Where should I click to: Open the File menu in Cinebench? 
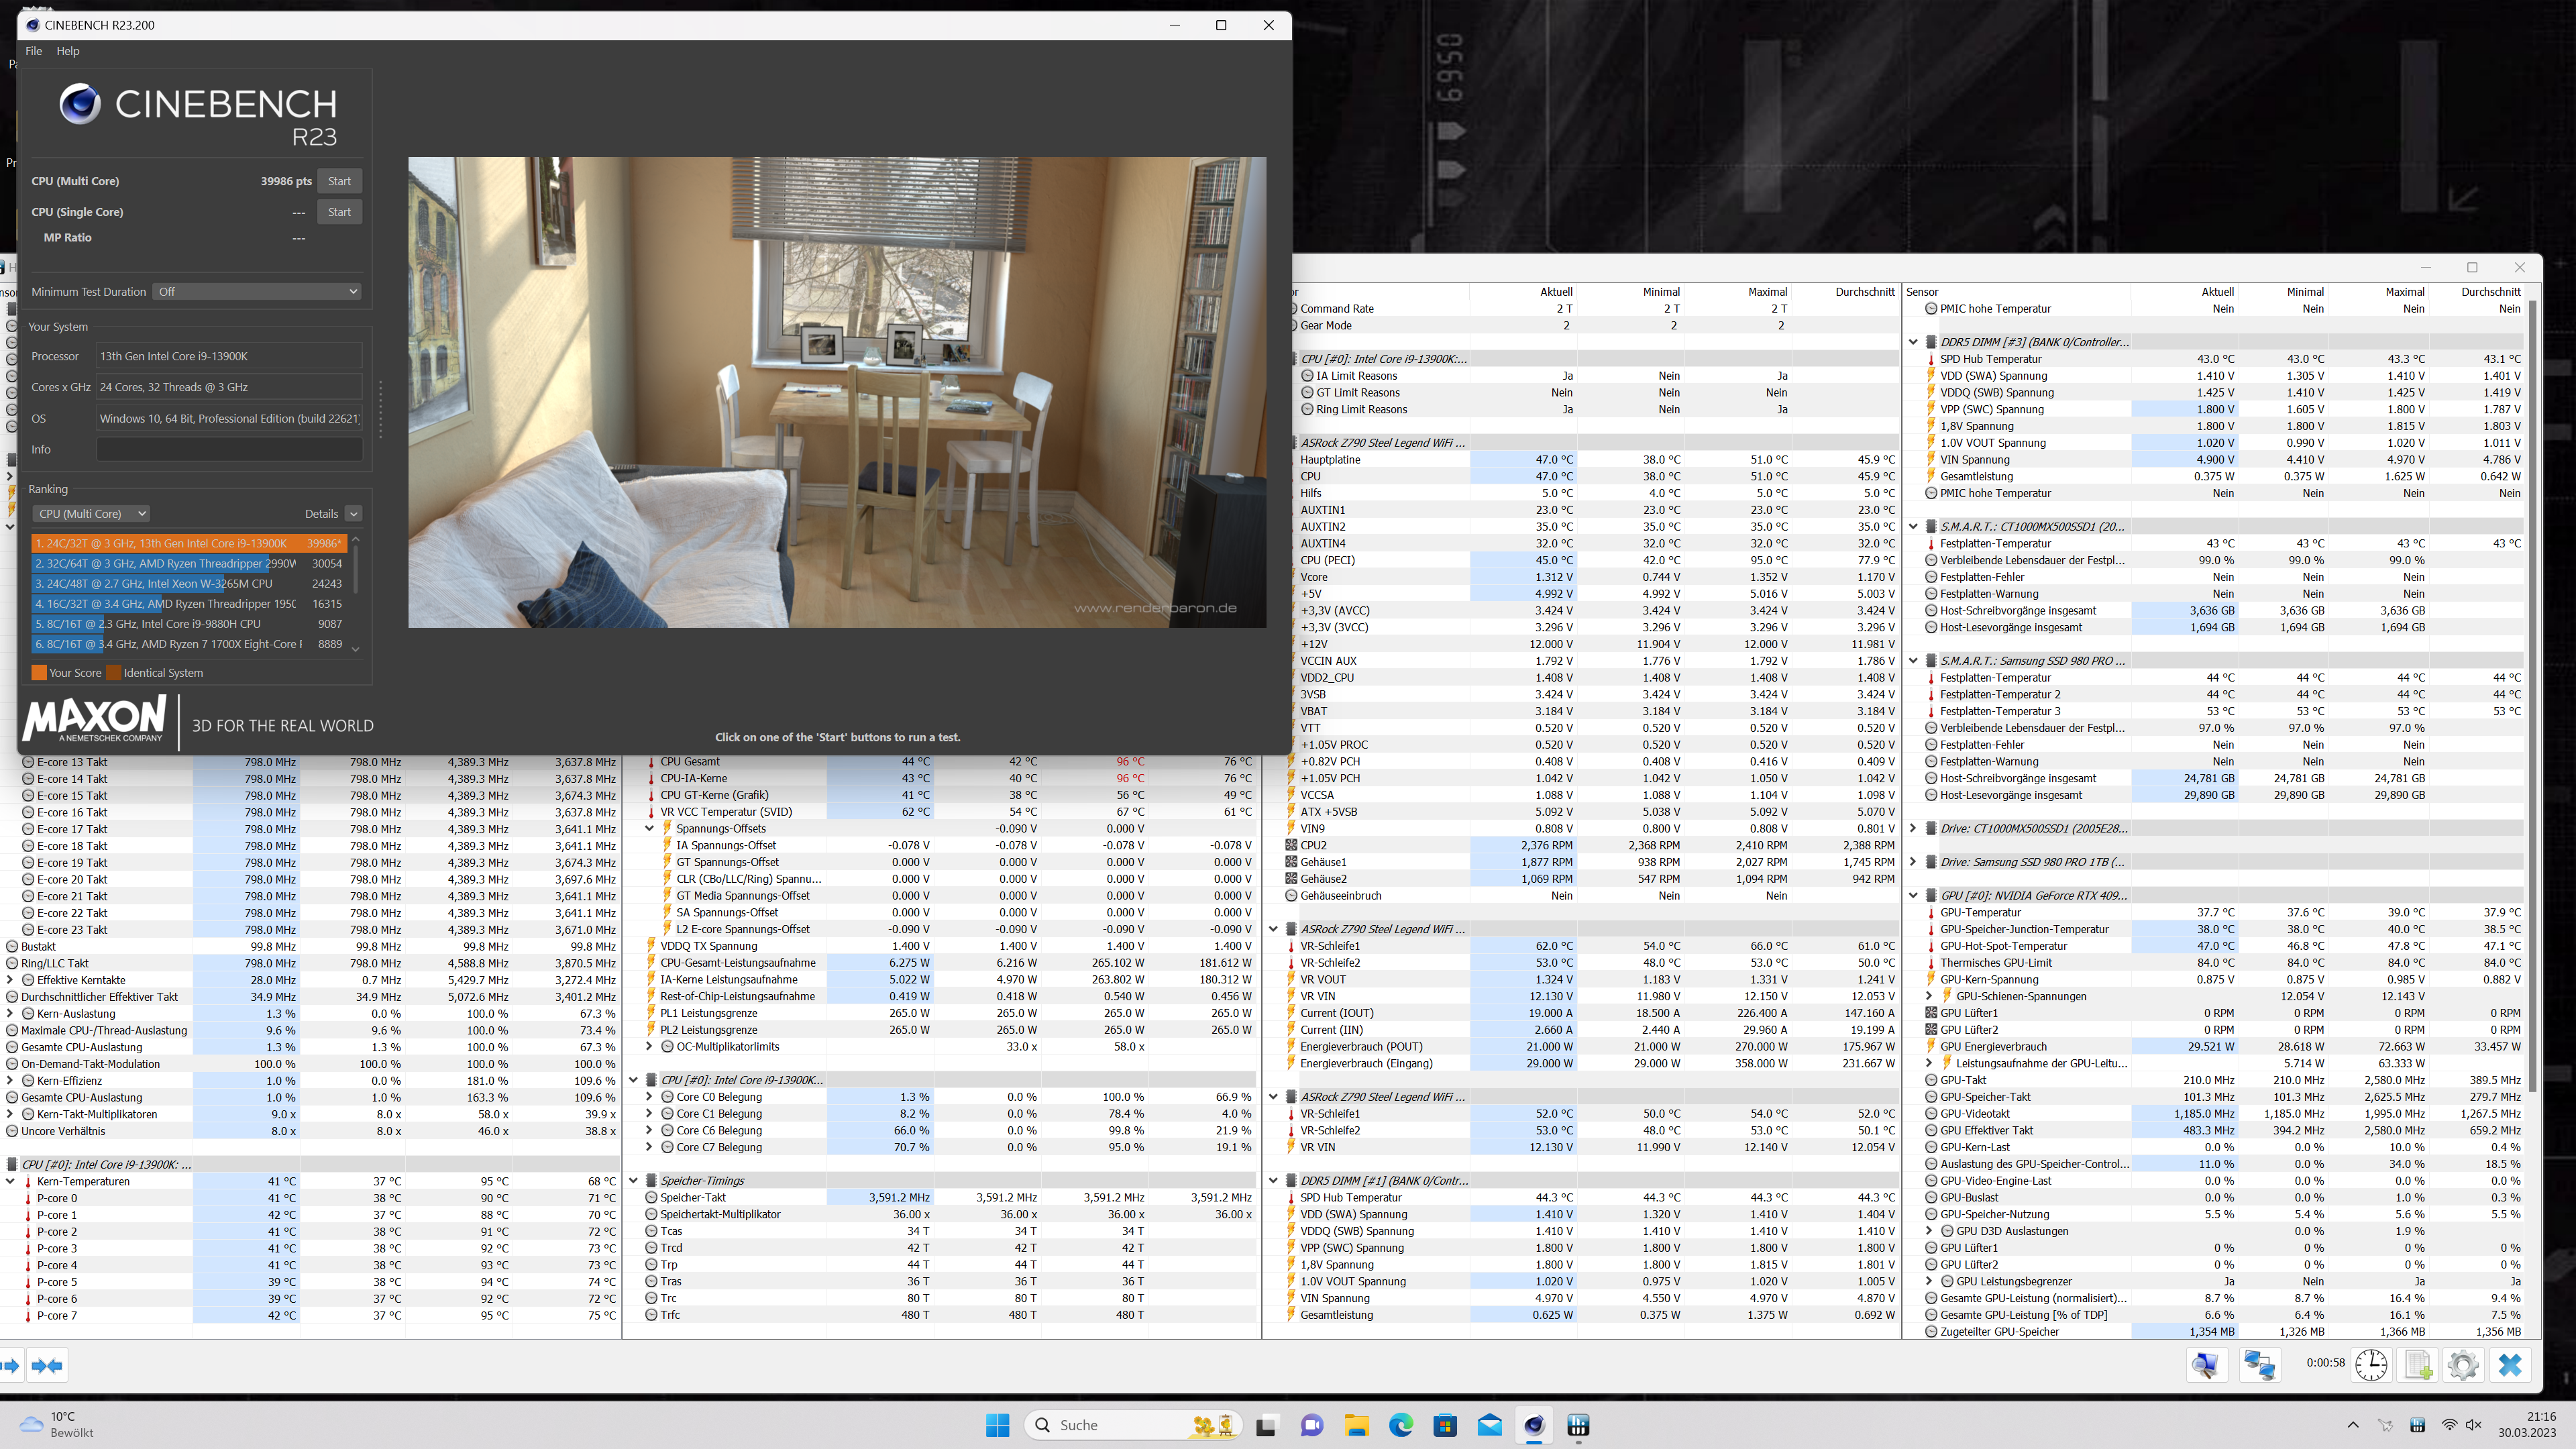tap(33, 51)
